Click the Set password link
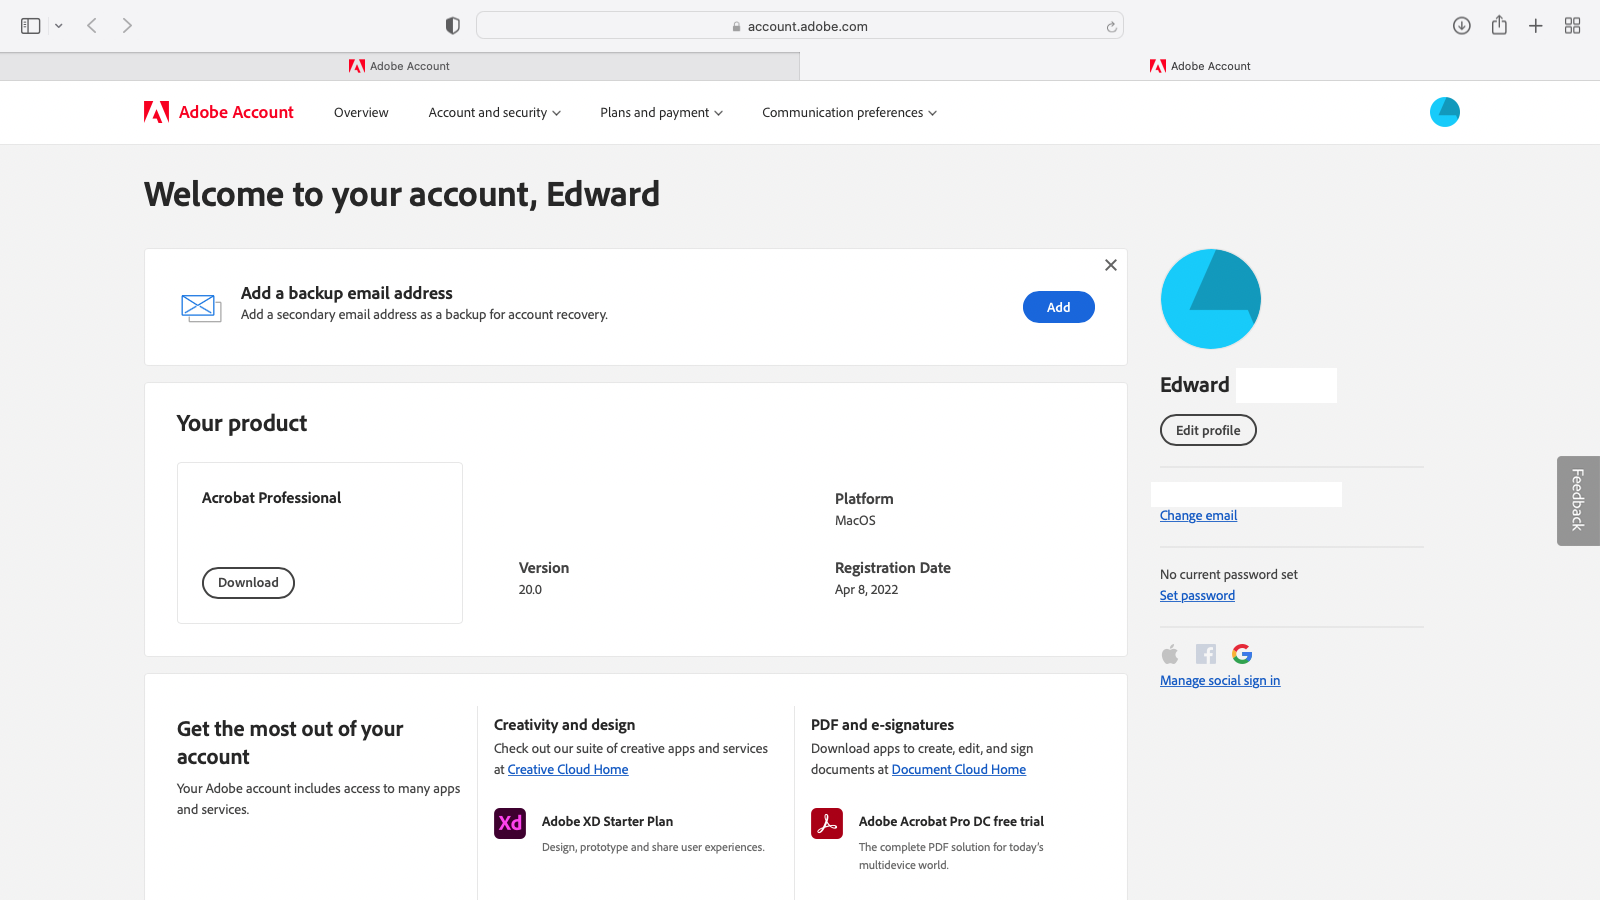Image resolution: width=1600 pixels, height=900 pixels. (x=1197, y=596)
